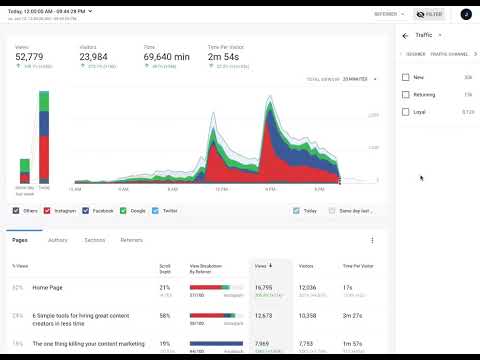
Task: Uncheck the Google referrer checkbox
Action: click(123, 211)
